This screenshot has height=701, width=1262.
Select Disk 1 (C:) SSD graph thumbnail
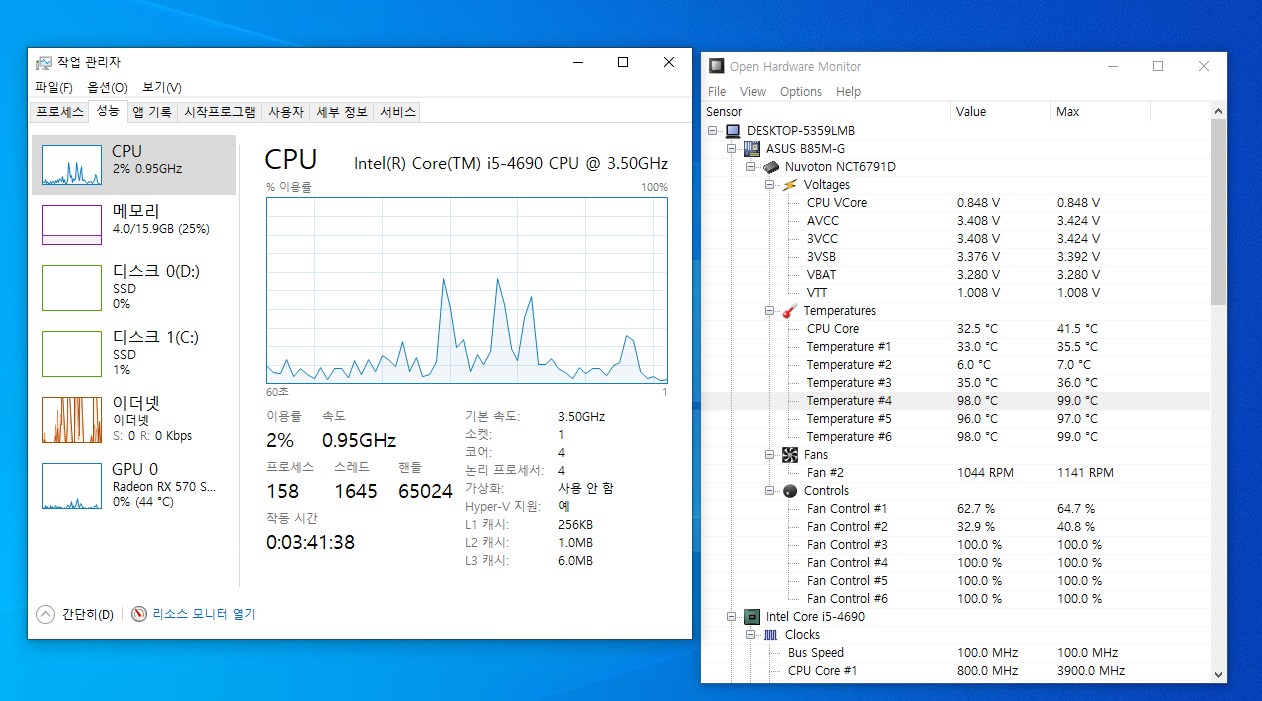coord(72,354)
